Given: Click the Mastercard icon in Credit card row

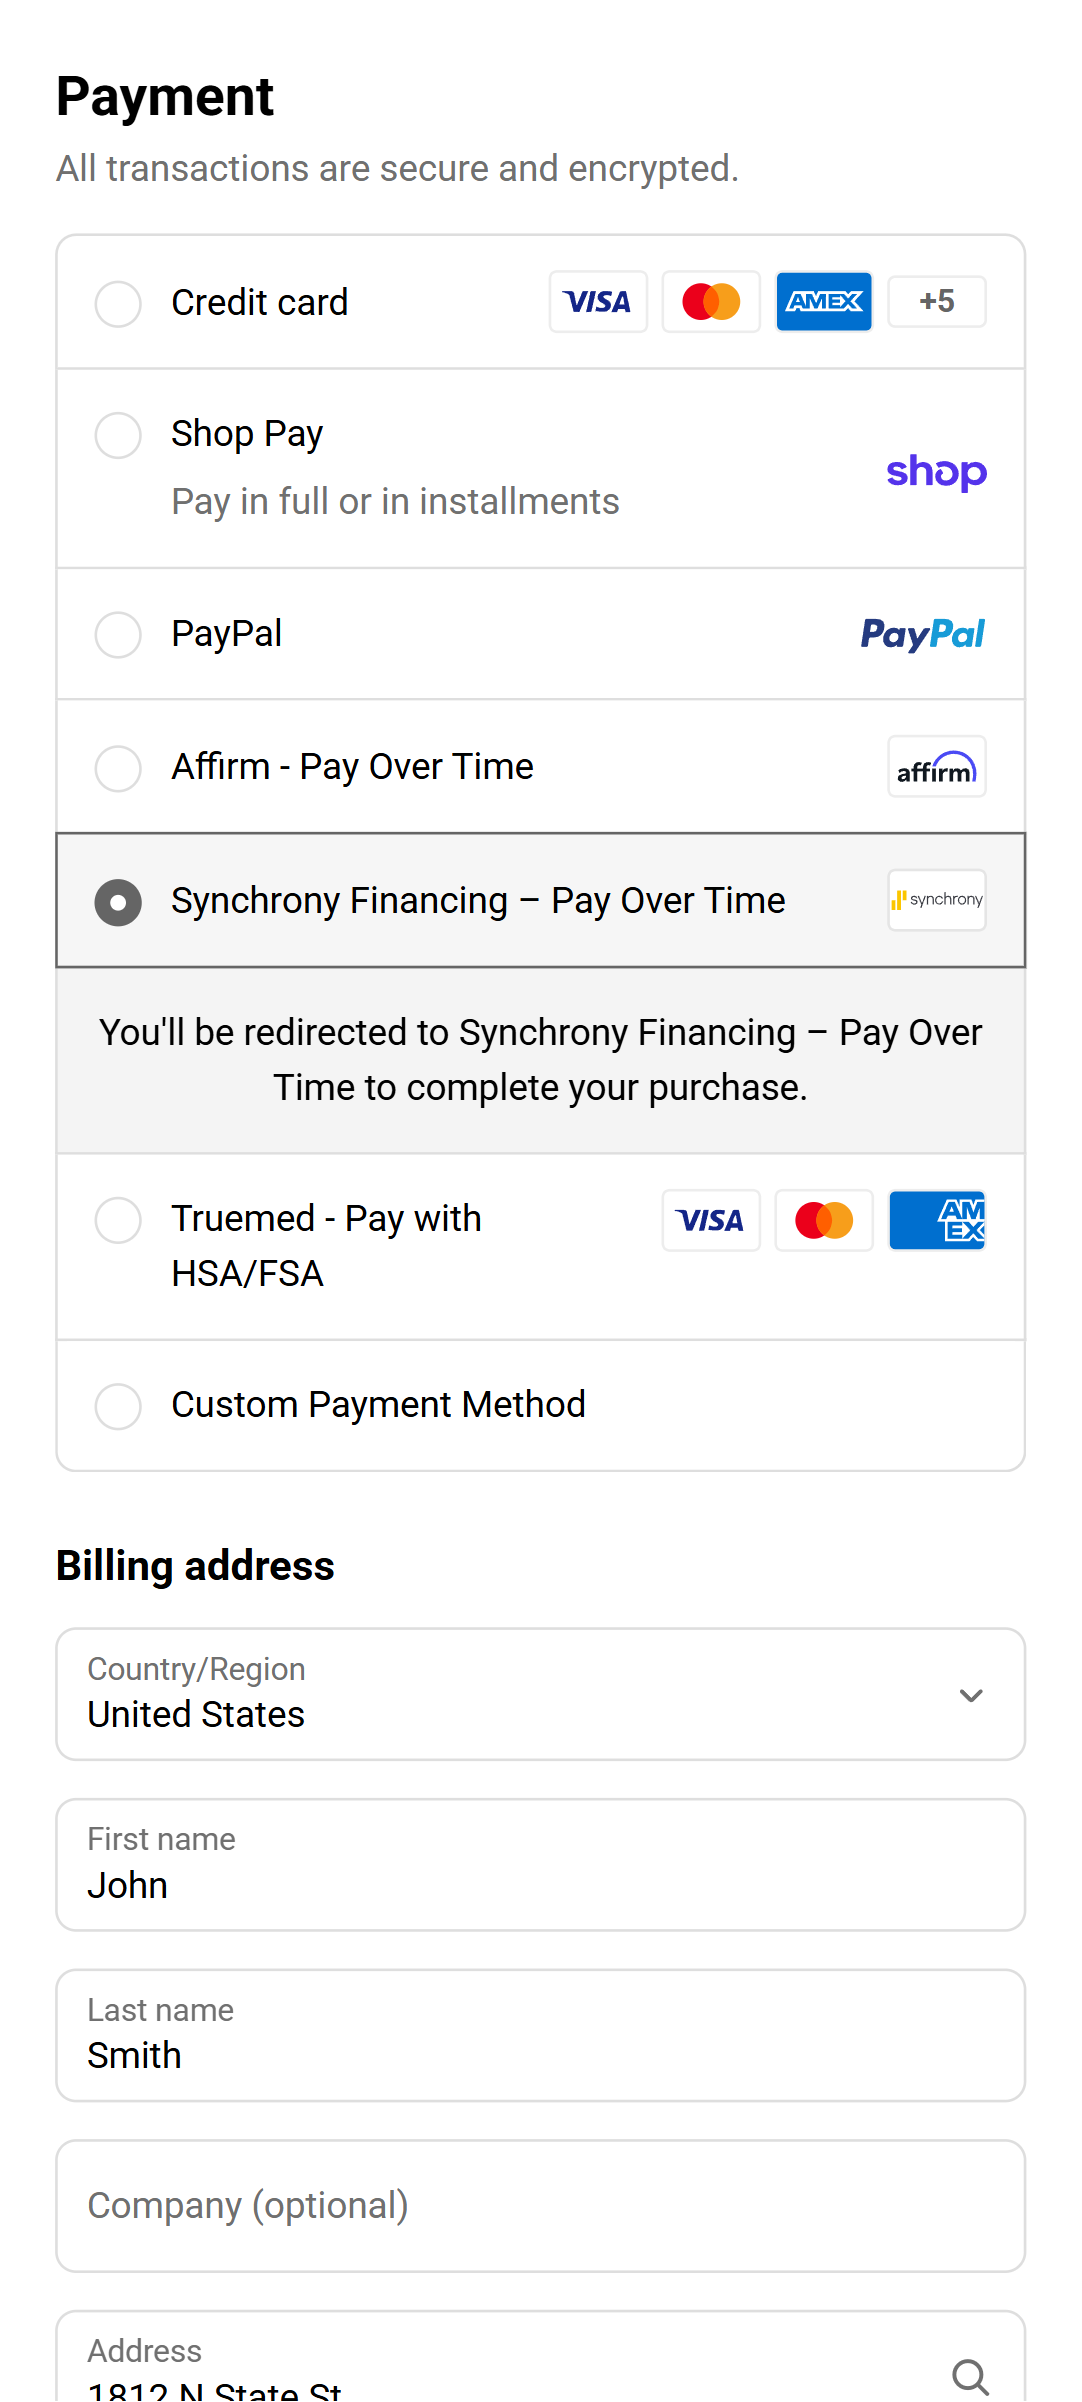Looking at the screenshot, I should click(711, 302).
